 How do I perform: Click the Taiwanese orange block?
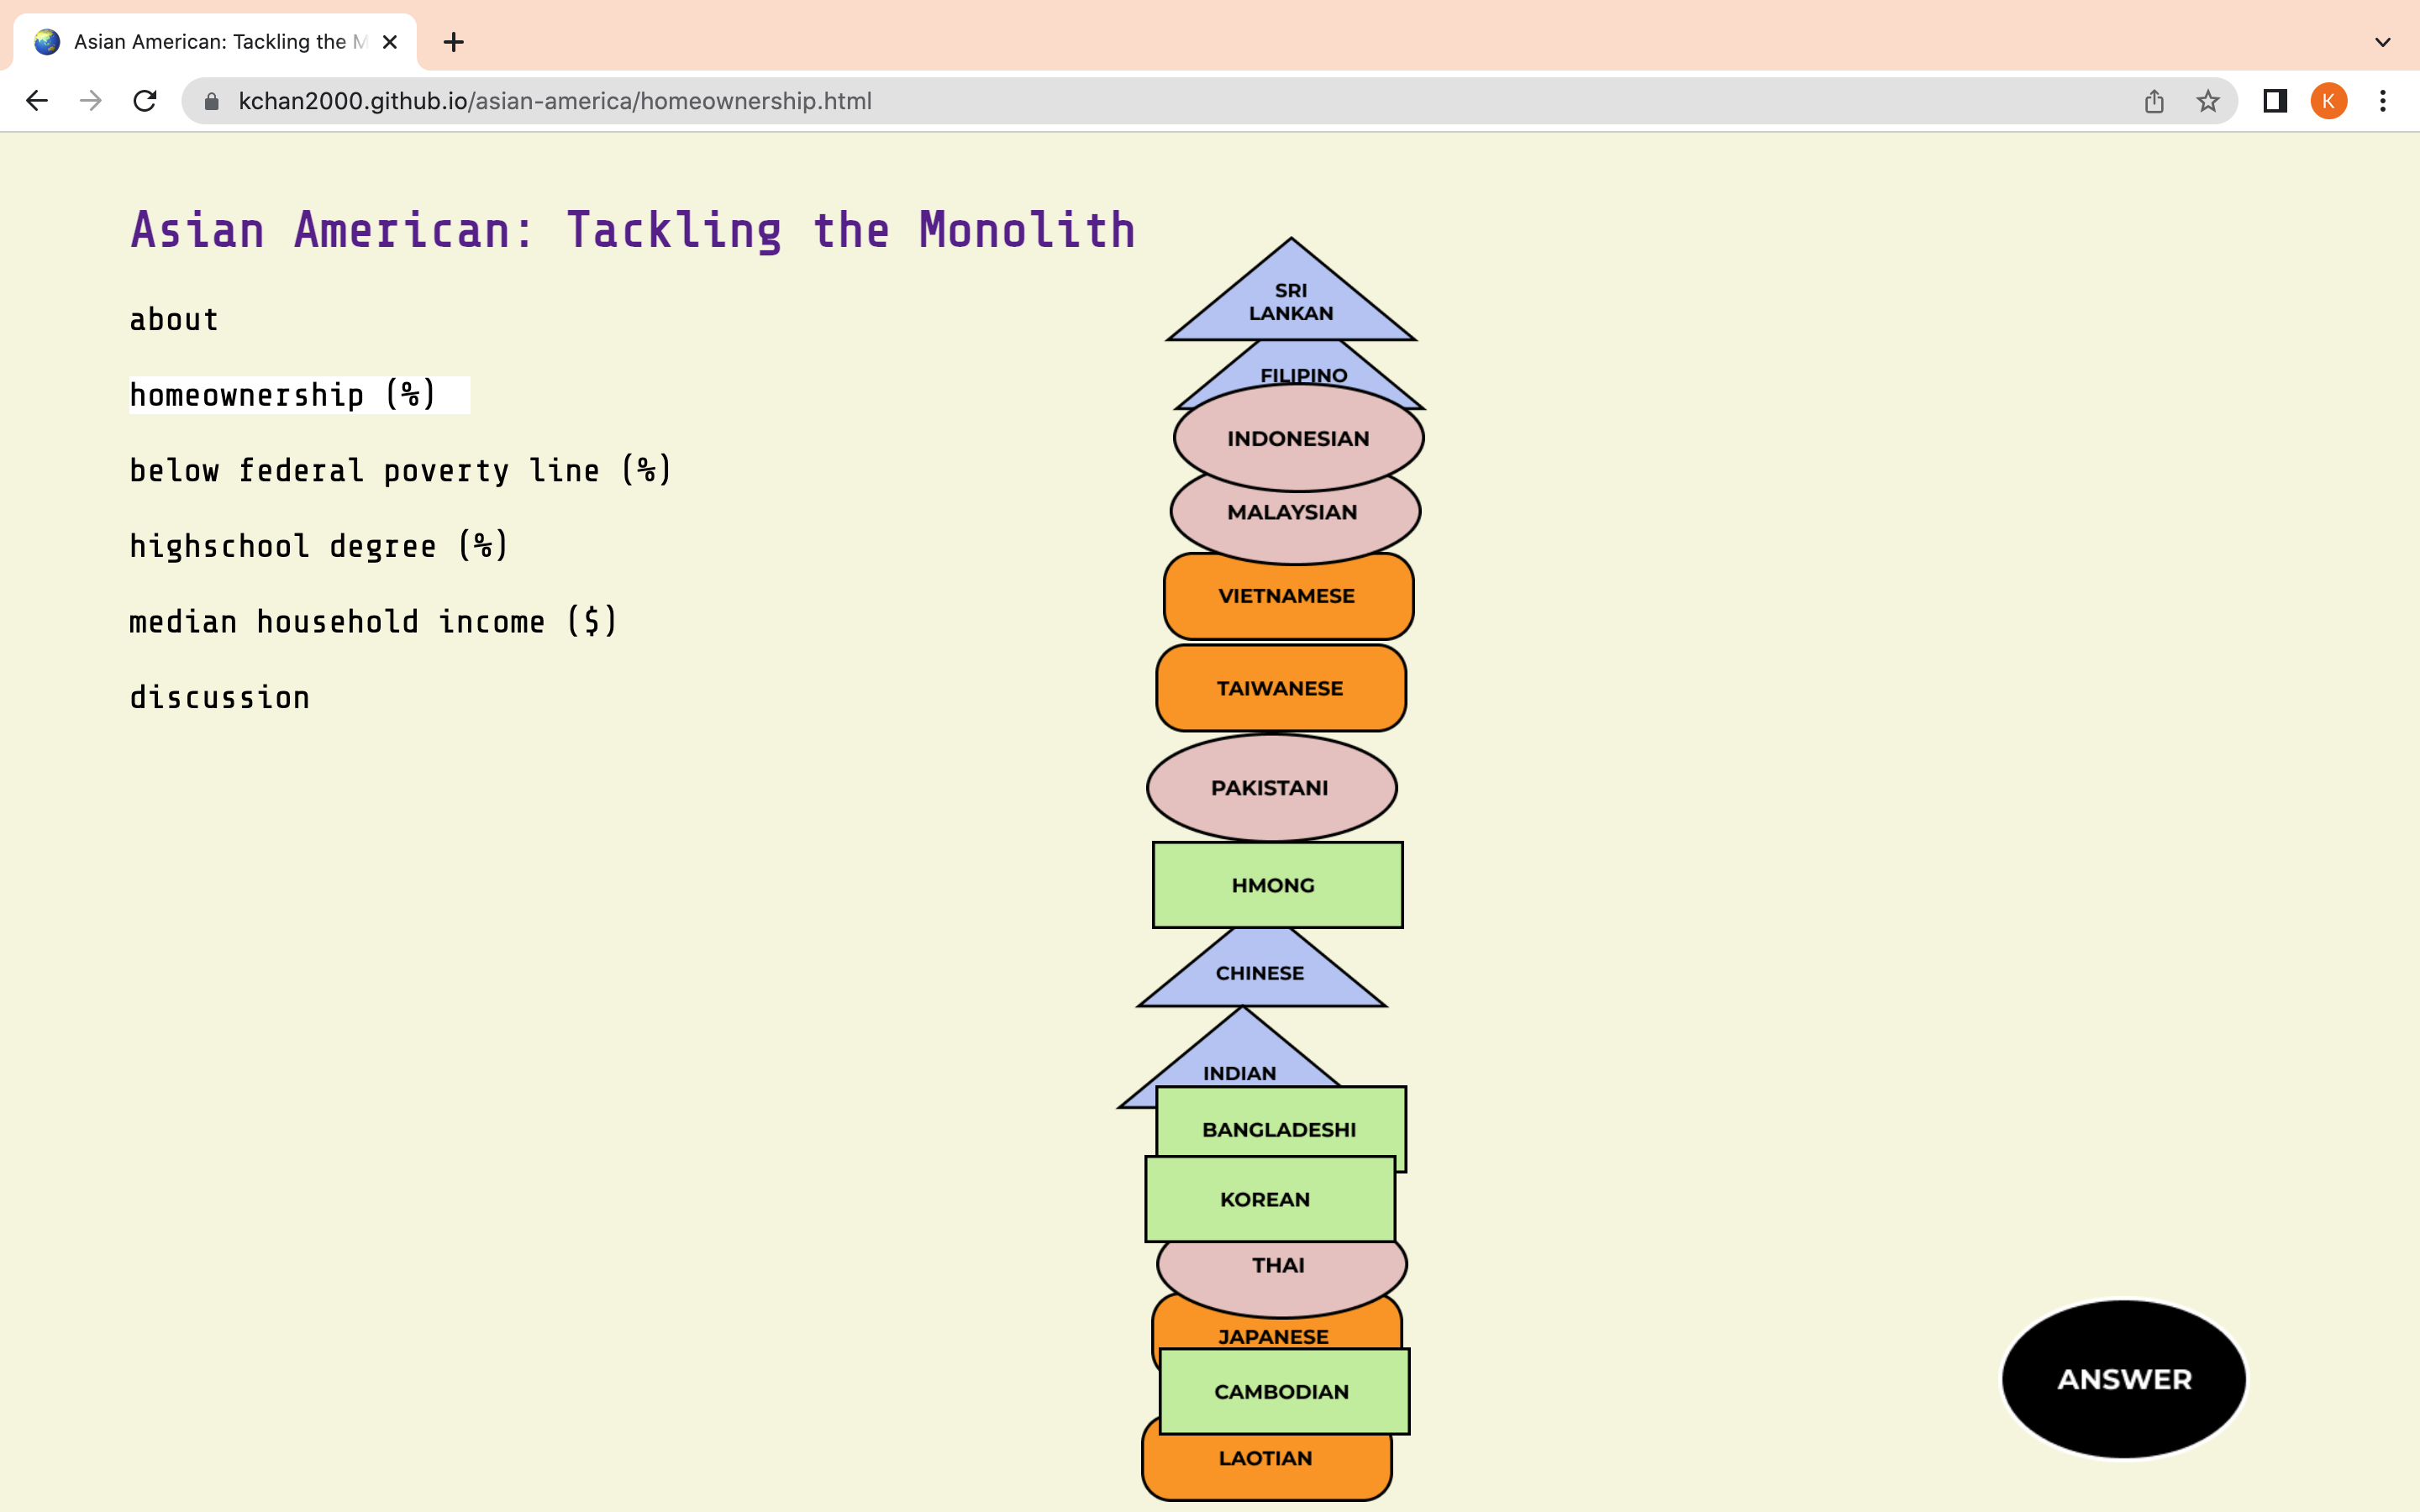[x=1281, y=688]
